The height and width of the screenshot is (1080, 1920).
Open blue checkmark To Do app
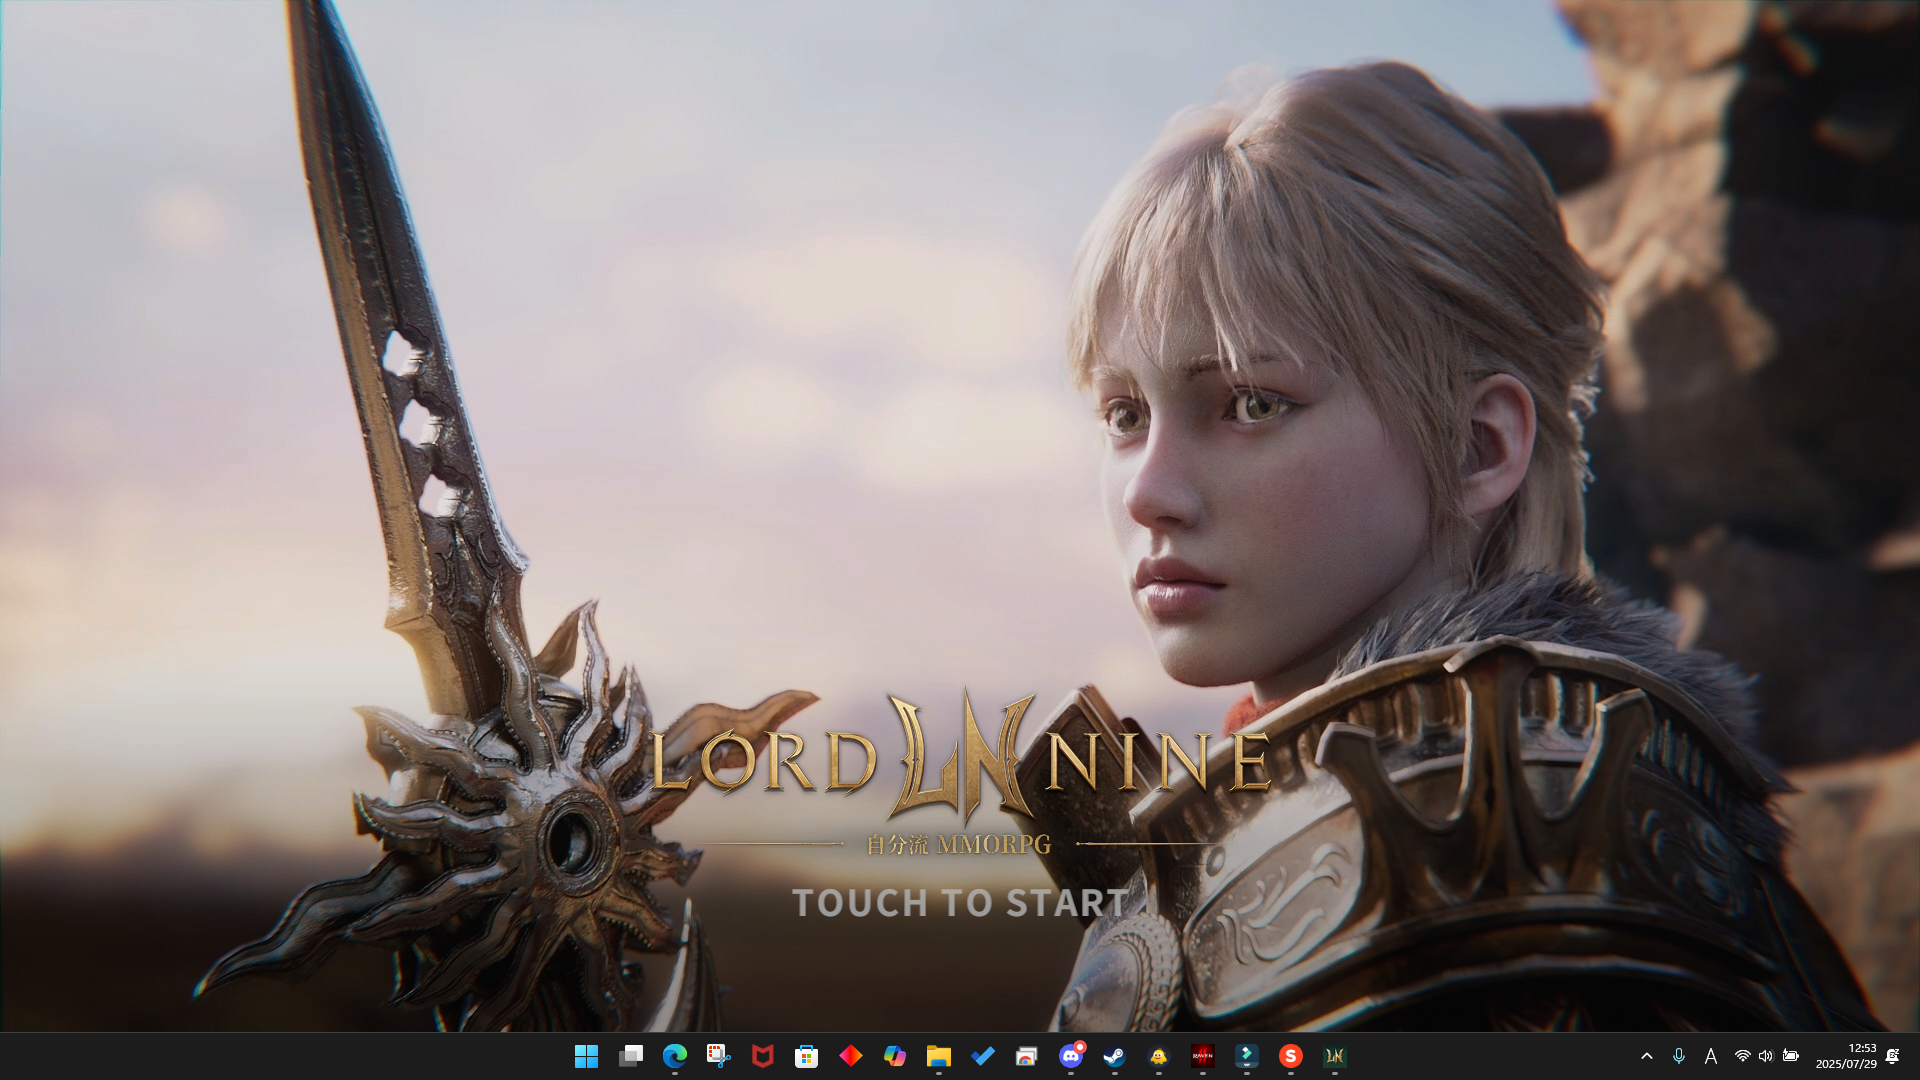tap(982, 1056)
